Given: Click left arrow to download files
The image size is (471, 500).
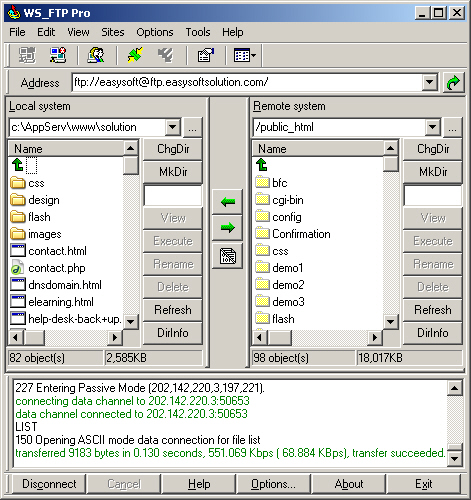Looking at the screenshot, I should click(228, 202).
